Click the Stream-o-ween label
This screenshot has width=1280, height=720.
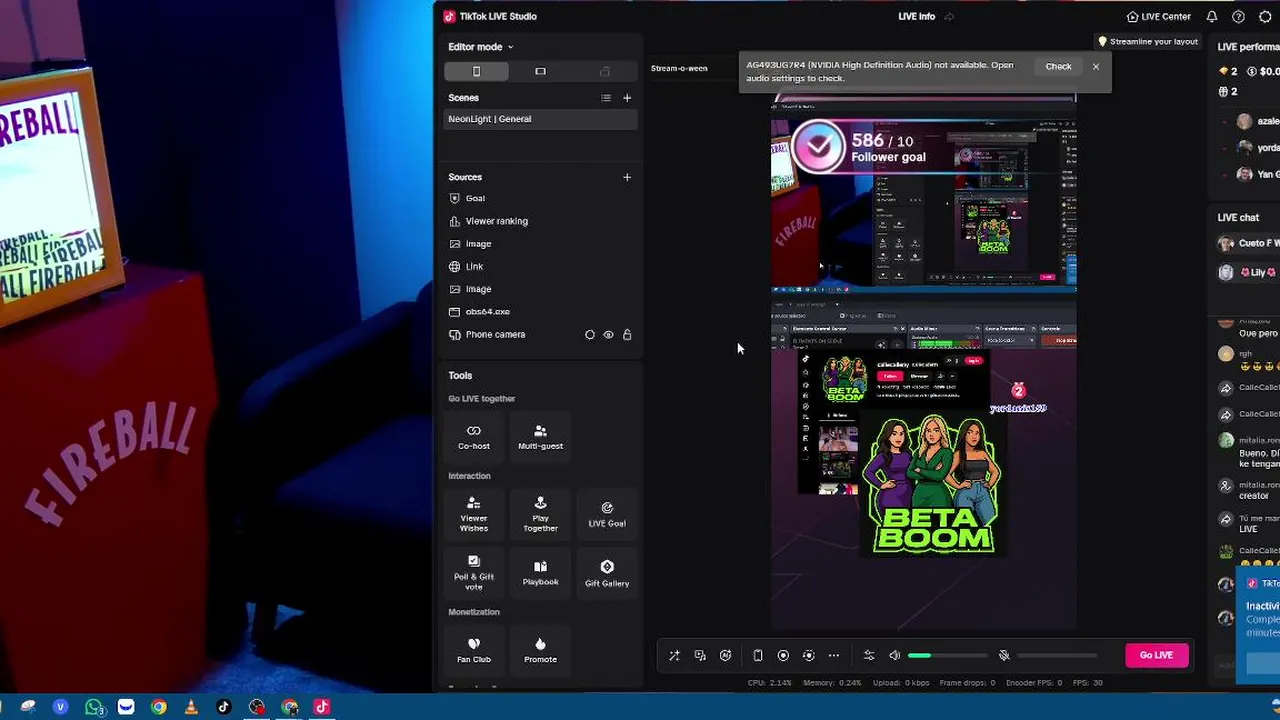pyautogui.click(x=679, y=68)
